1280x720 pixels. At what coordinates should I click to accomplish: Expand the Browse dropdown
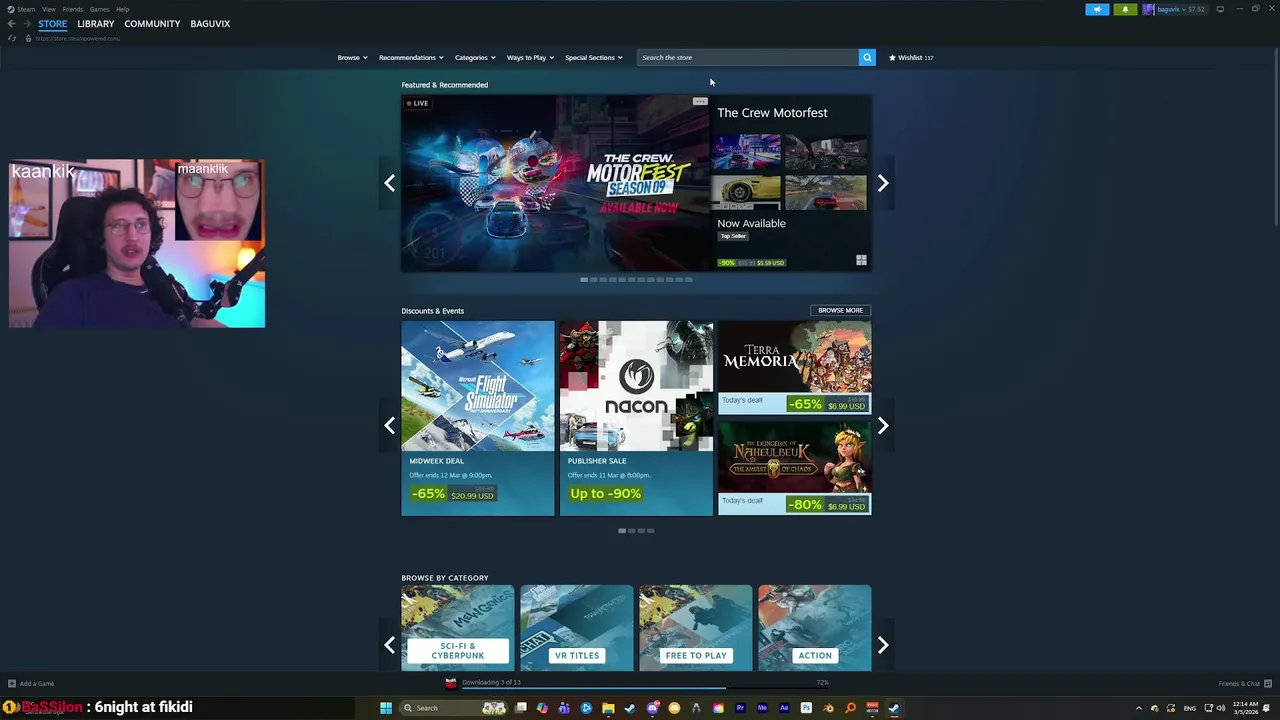point(352,57)
